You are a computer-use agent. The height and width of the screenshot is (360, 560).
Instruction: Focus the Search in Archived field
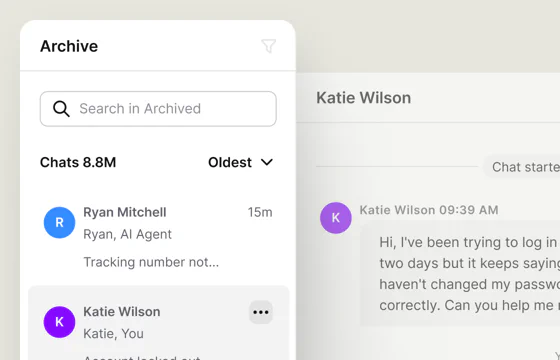(158, 109)
